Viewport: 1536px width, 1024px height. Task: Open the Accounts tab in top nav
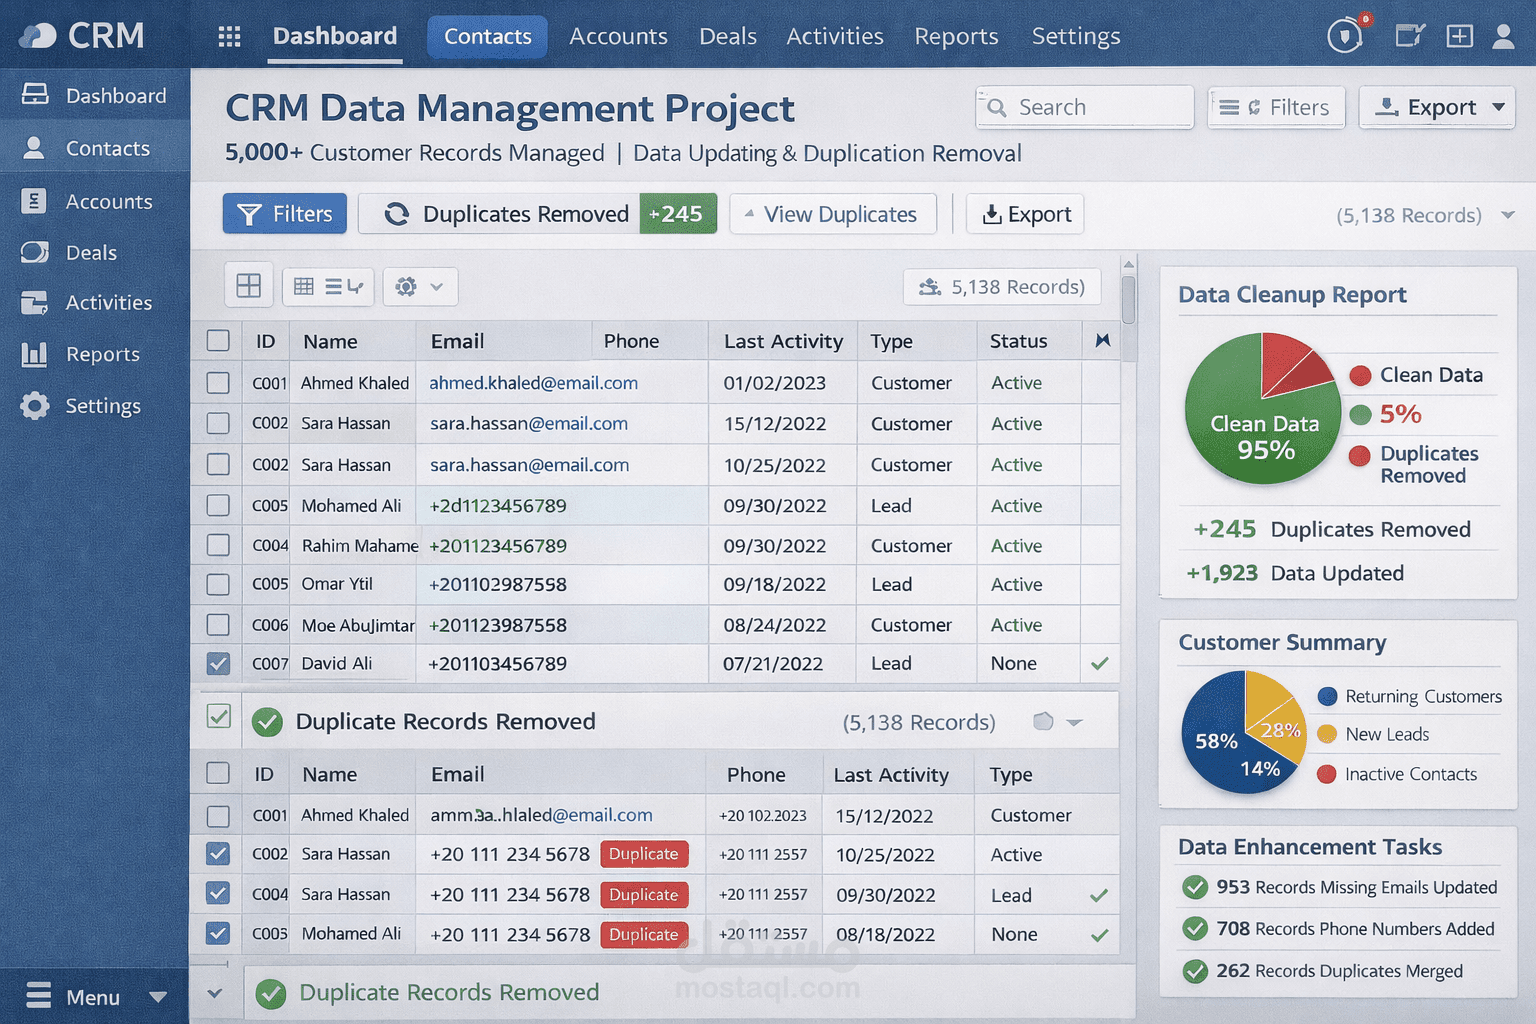click(x=618, y=37)
